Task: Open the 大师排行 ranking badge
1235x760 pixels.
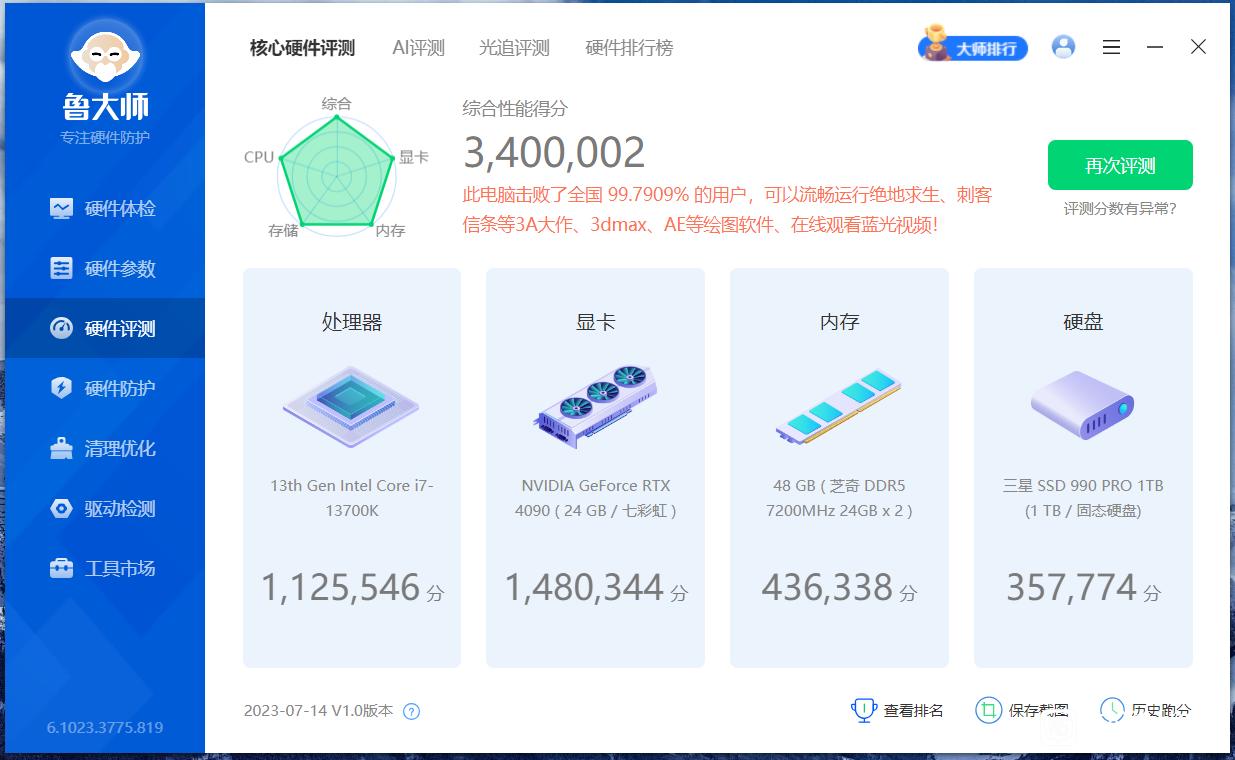Action: 973,46
